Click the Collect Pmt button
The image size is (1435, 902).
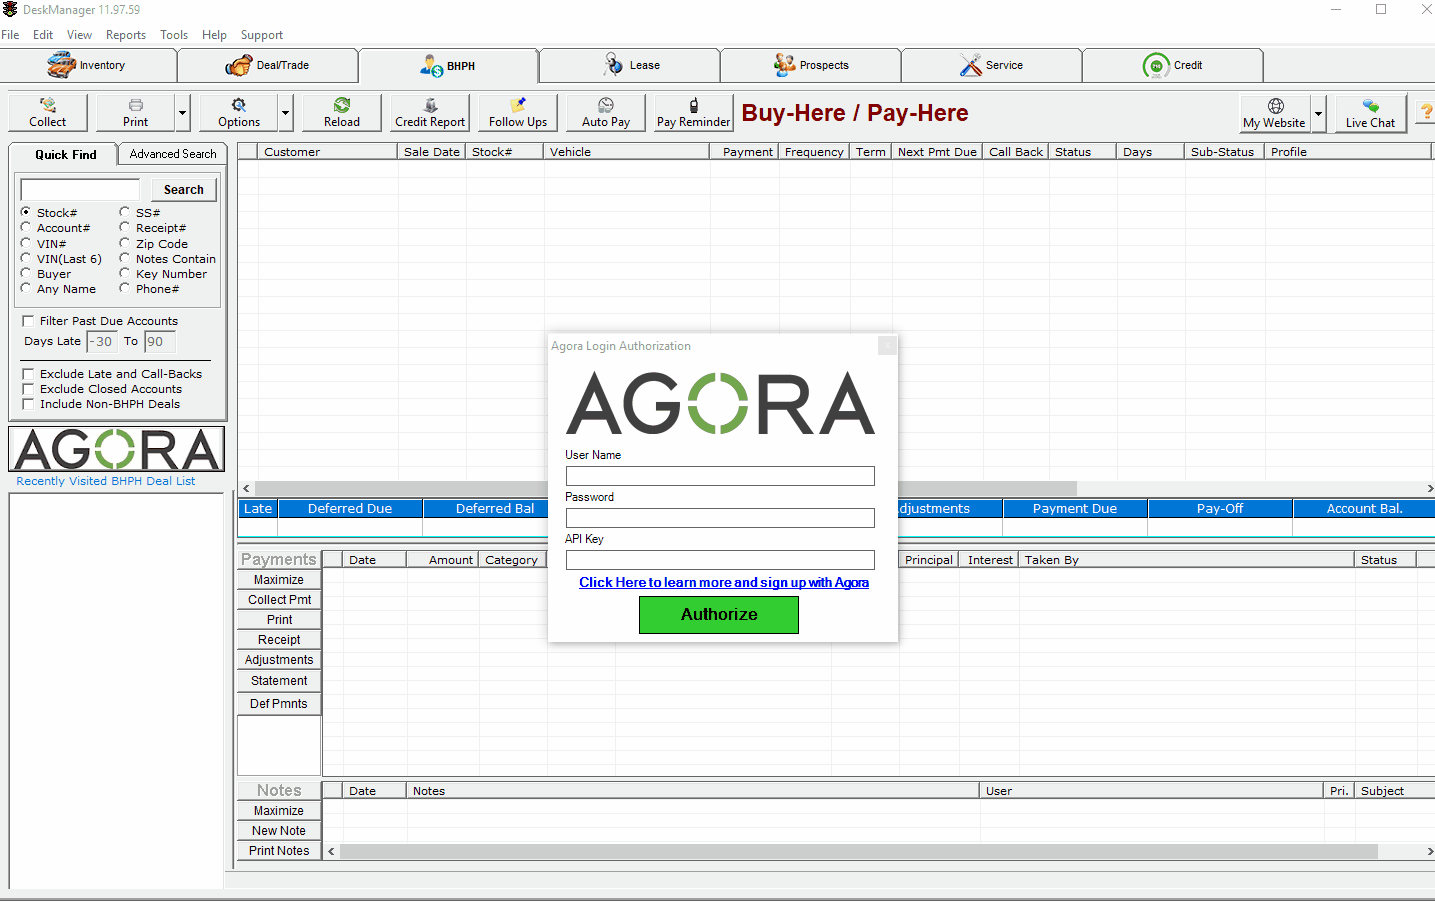coord(279,600)
